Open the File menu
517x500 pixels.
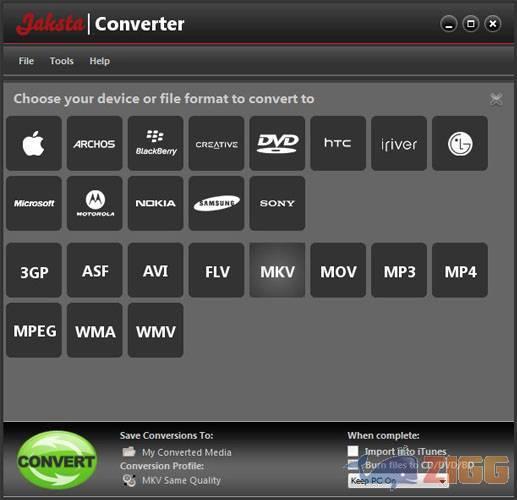(26, 61)
